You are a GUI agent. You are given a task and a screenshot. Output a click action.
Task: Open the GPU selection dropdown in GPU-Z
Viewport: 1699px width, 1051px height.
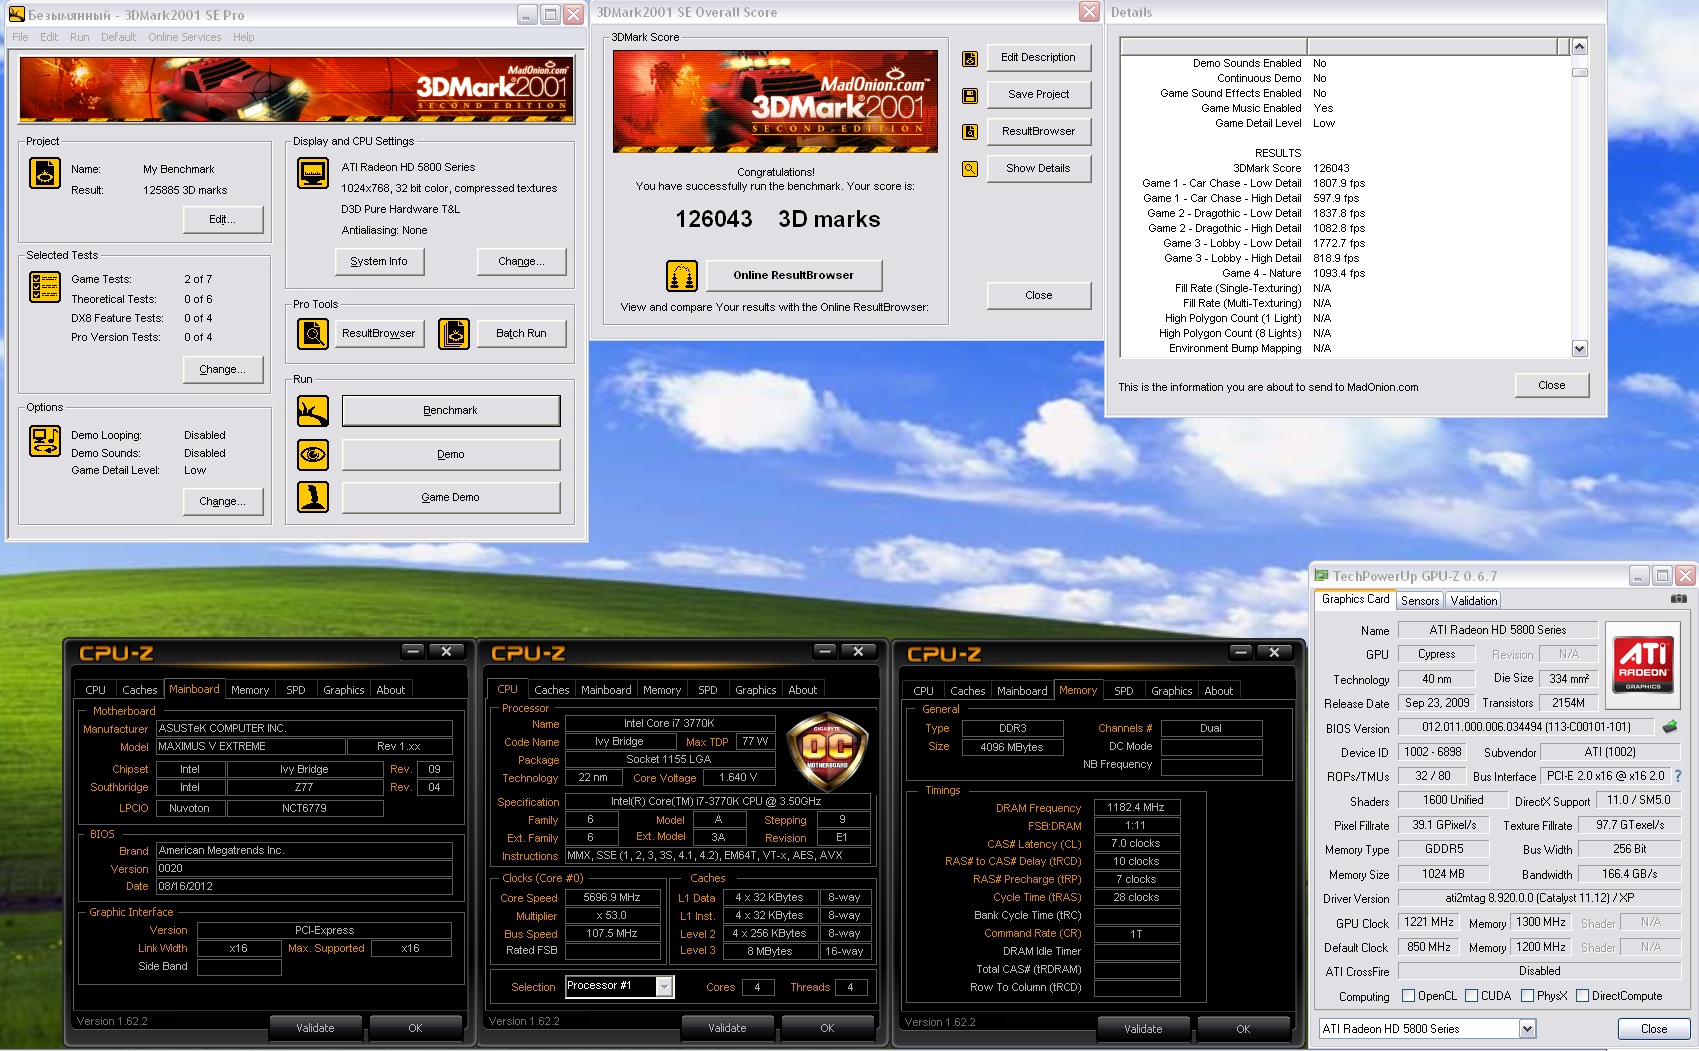[1527, 1029]
